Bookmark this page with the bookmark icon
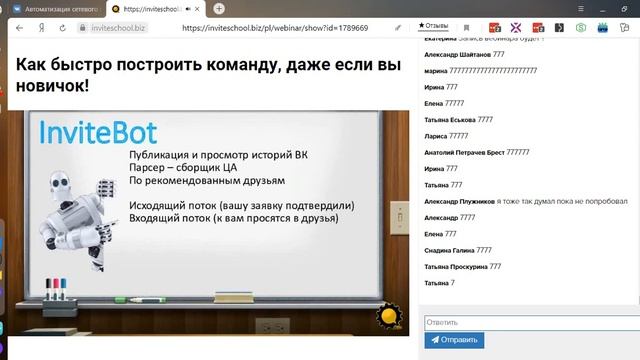This screenshot has height=360, width=640. [x=466, y=28]
